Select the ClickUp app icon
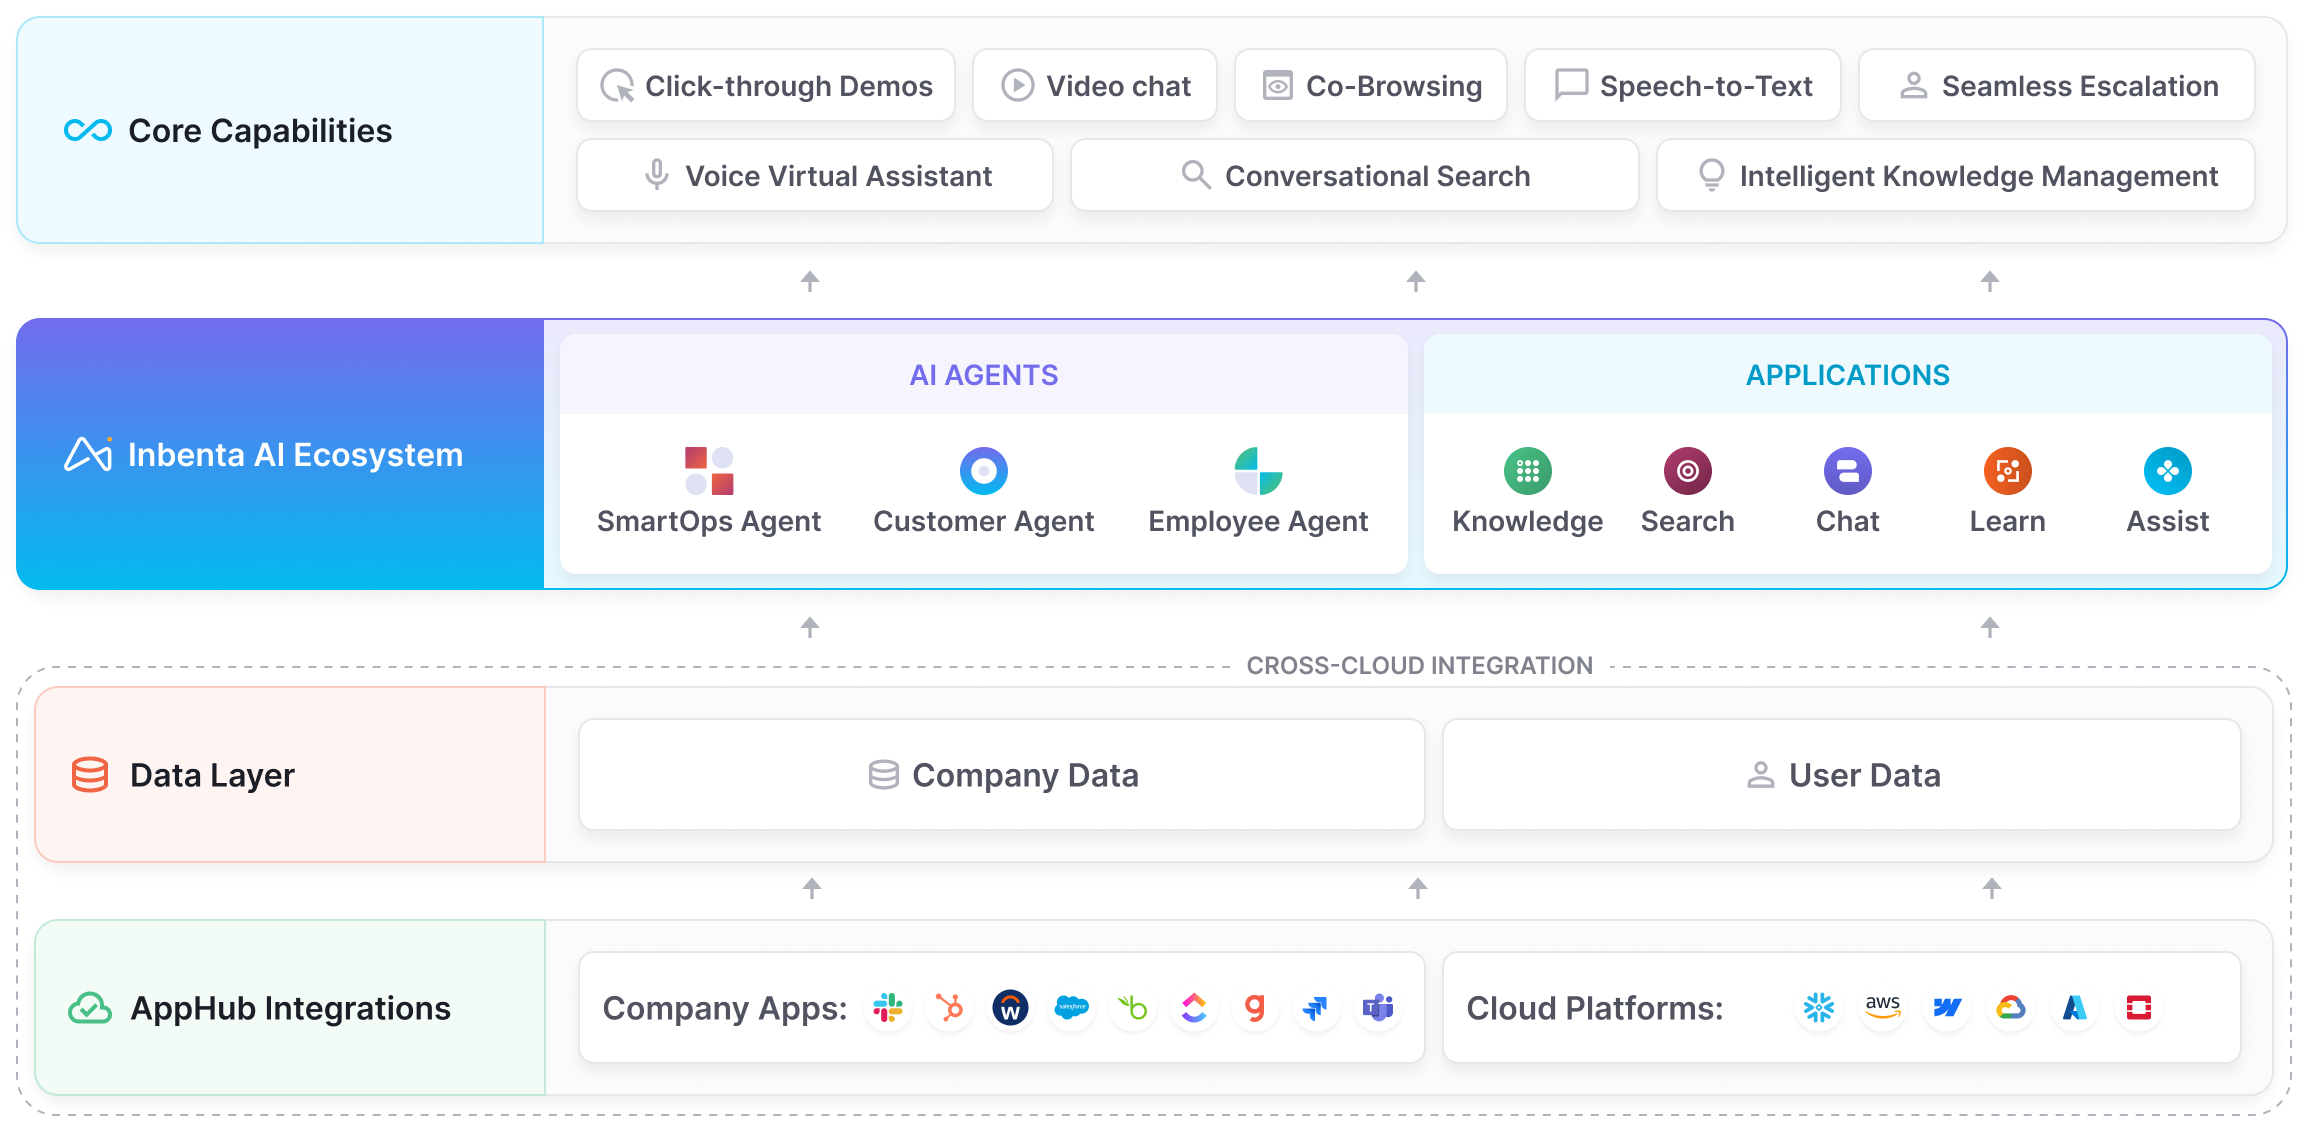Screen dimensions: 2304x1148 (x=1194, y=1008)
